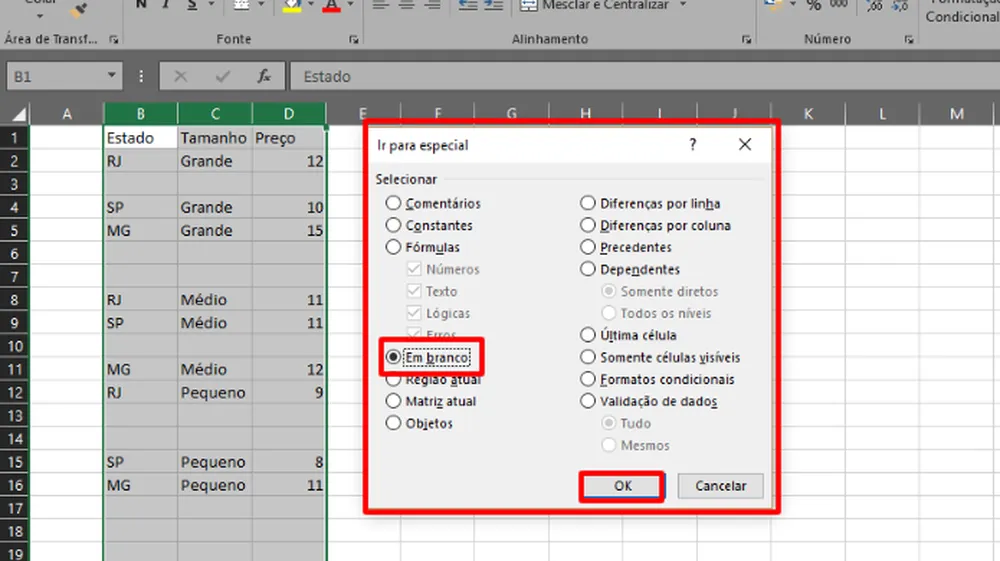Select the Última célula radio option
1000x561 pixels.
point(628,335)
